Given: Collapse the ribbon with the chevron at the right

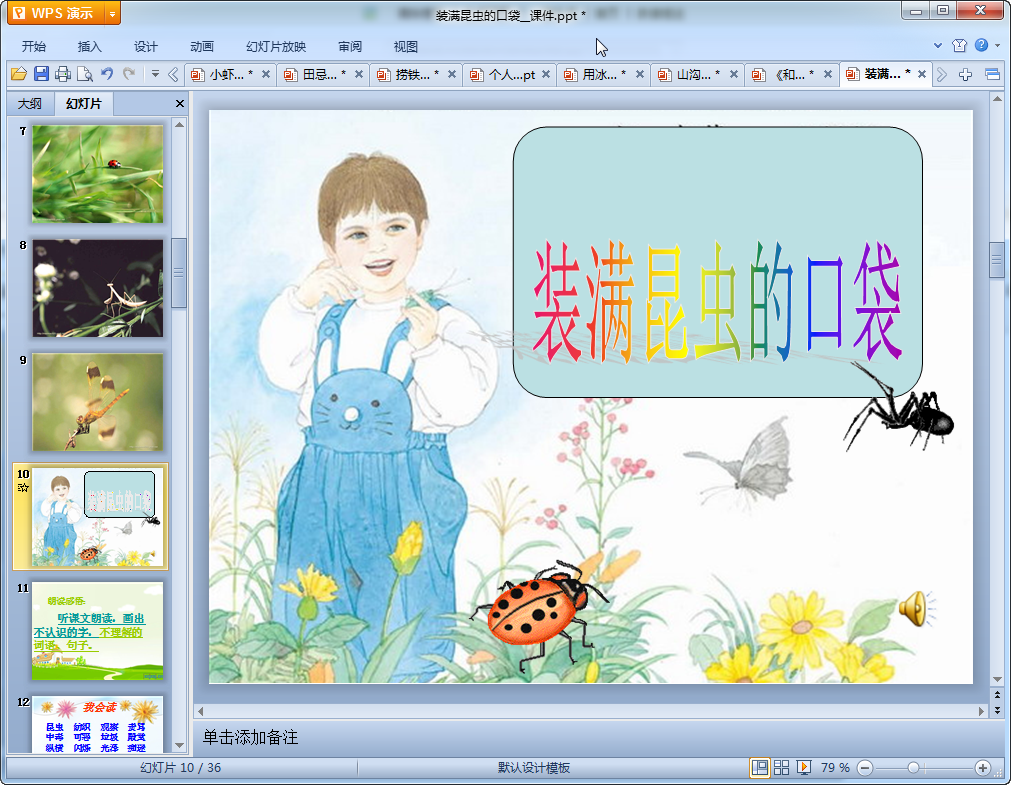Looking at the screenshot, I should pos(938,46).
